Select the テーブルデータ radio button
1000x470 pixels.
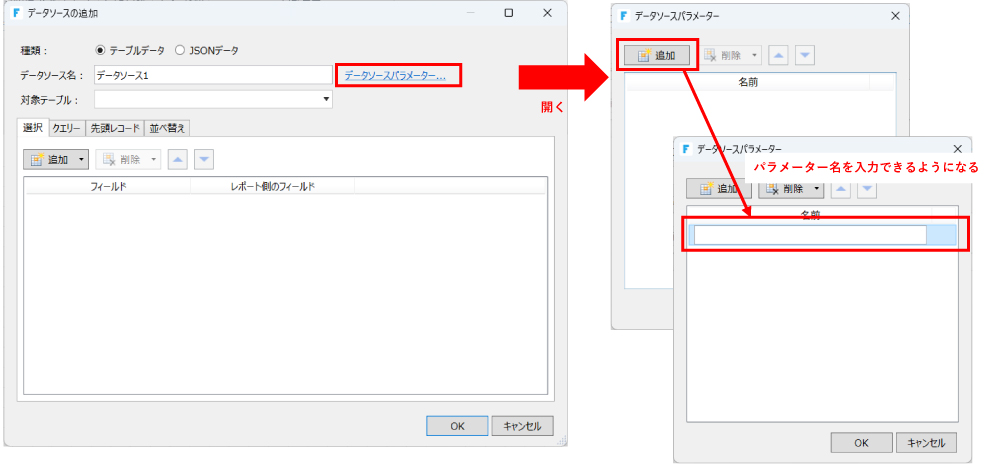pos(100,50)
